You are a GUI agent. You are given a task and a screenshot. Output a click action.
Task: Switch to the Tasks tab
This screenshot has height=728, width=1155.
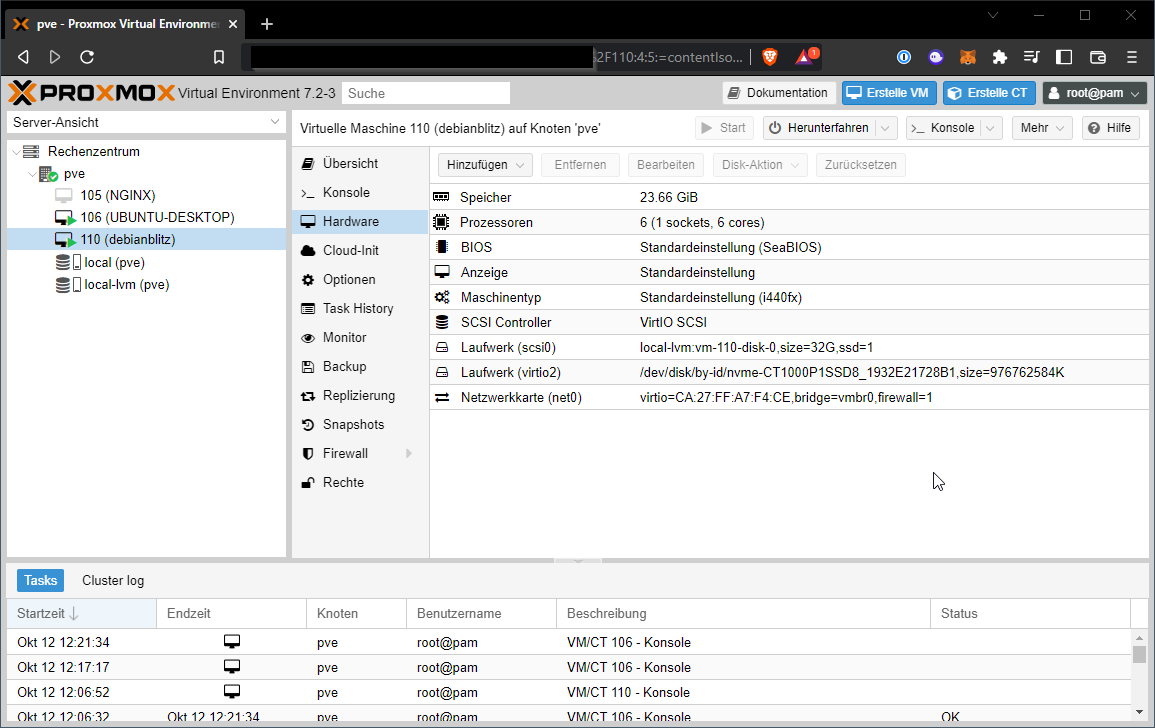tap(40, 580)
